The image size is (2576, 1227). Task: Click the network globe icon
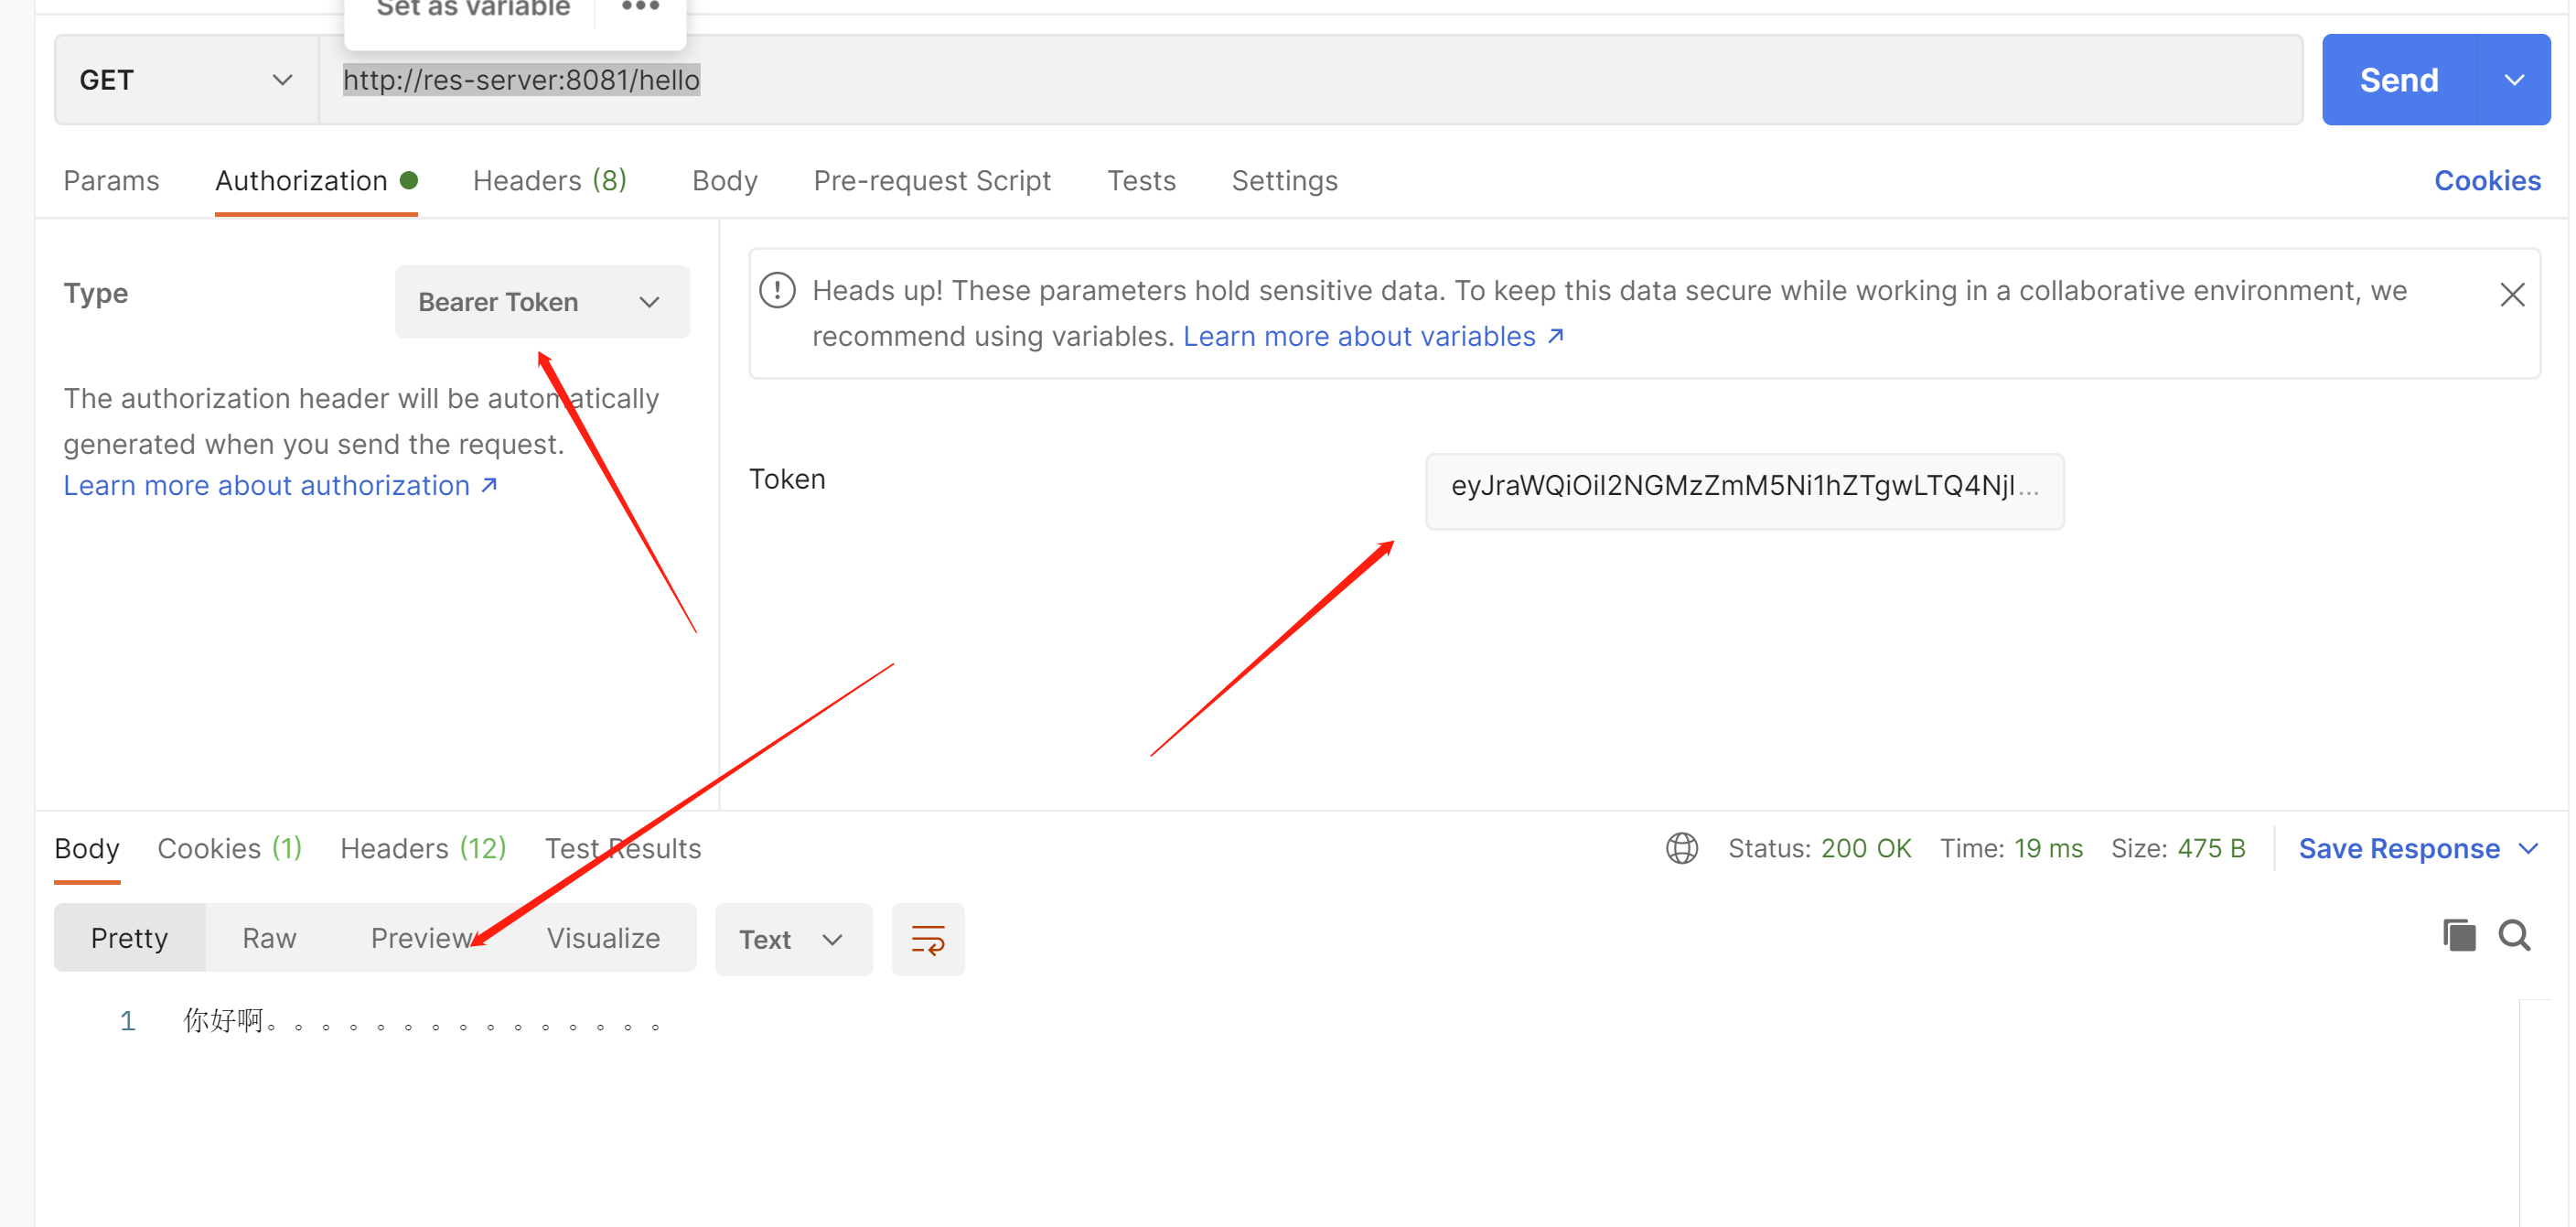(1681, 848)
